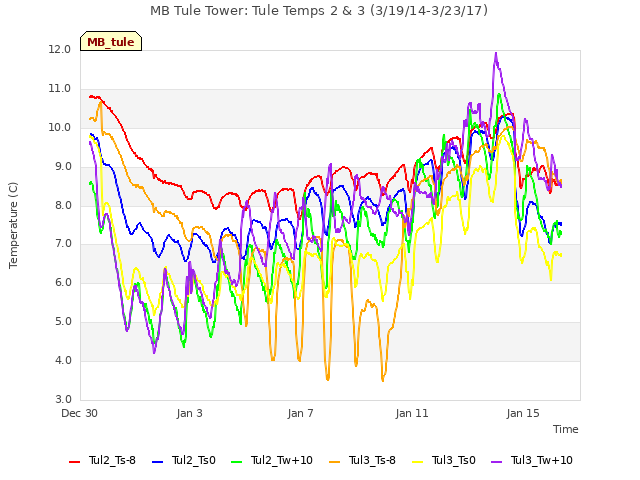Click the chart title text

[319, 11]
